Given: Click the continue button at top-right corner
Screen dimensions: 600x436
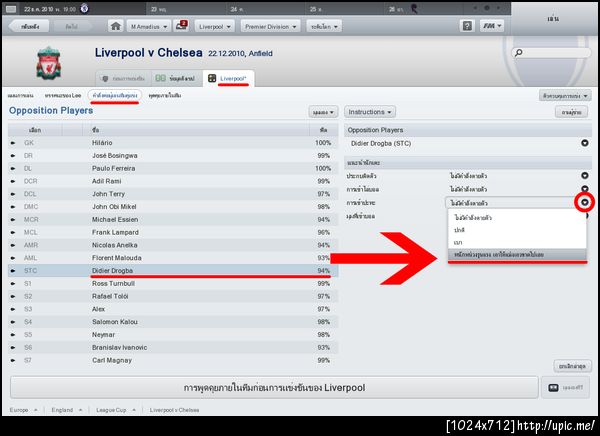Looking at the screenshot, I should tap(553, 18).
